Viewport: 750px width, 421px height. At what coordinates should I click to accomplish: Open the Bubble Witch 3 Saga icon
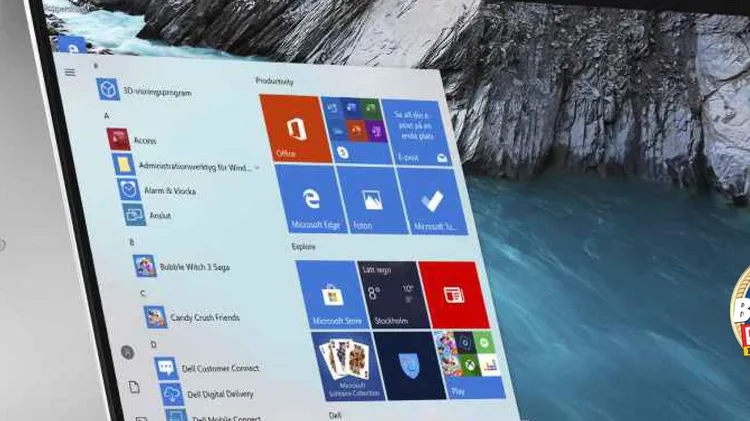tap(144, 266)
